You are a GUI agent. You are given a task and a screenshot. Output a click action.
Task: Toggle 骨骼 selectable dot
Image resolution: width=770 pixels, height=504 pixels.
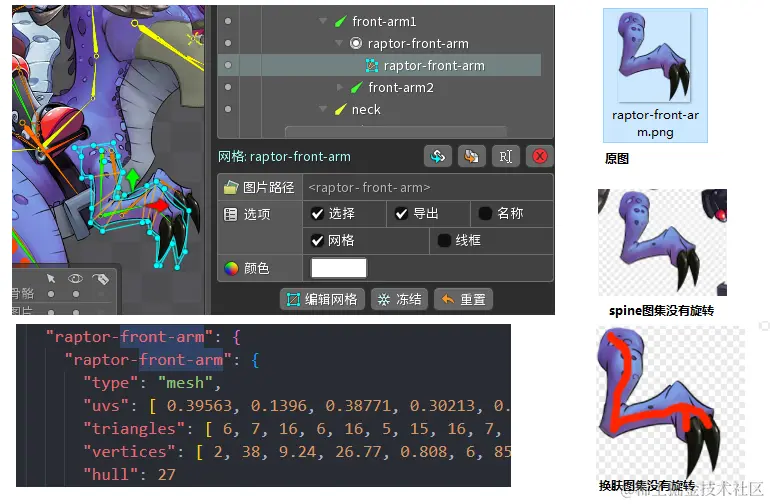pyautogui.click(x=51, y=294)
